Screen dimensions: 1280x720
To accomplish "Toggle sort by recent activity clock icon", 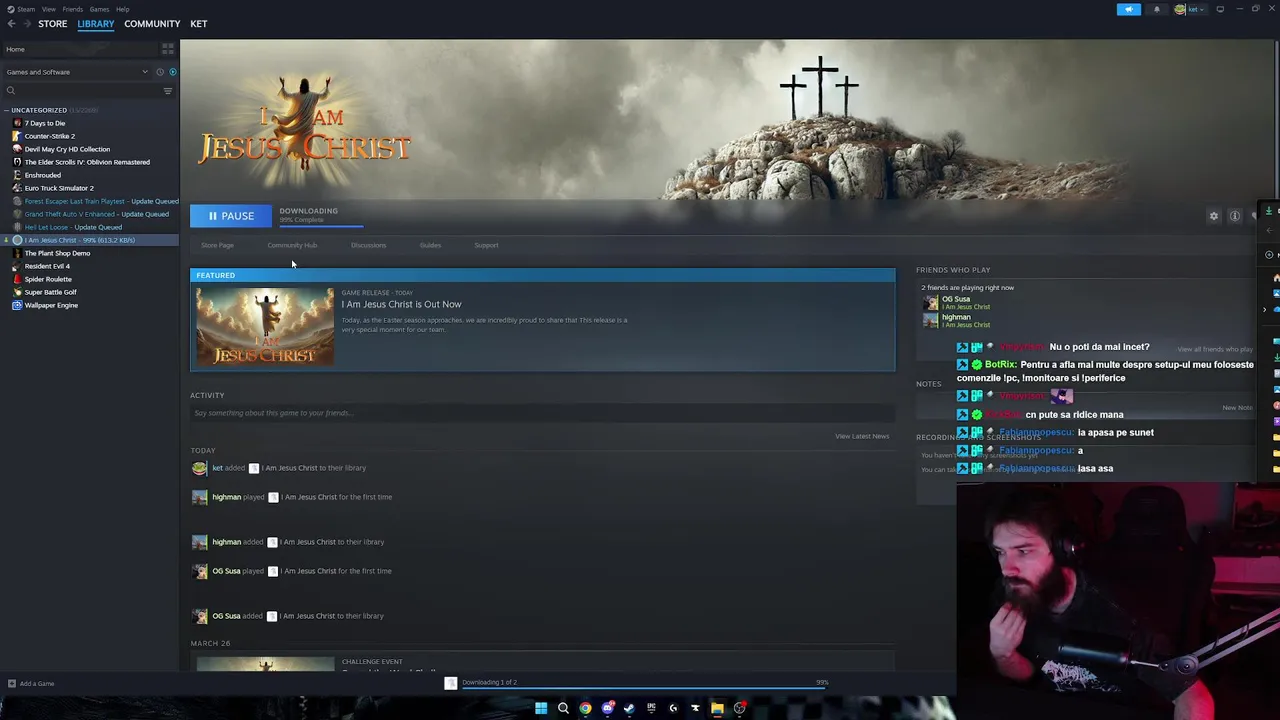I will pos(159,72).
